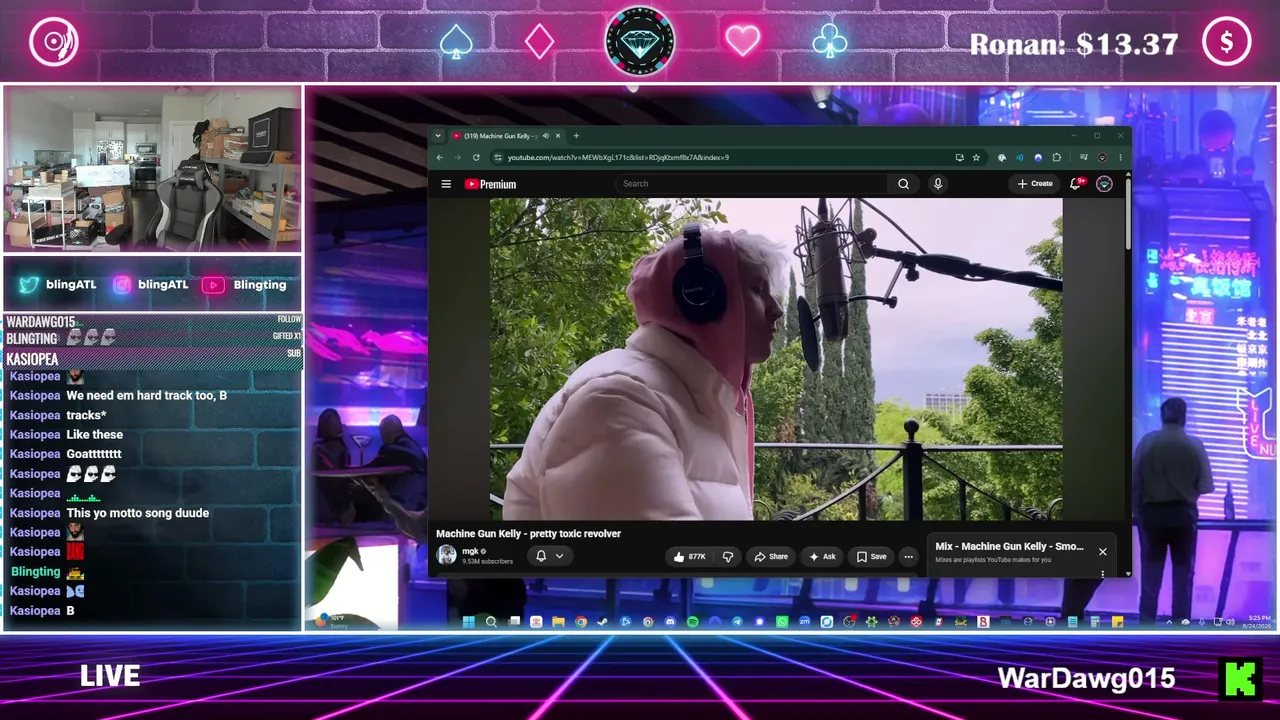
Task: Open the Create menu on YouTube
Action: (1035, 184)
